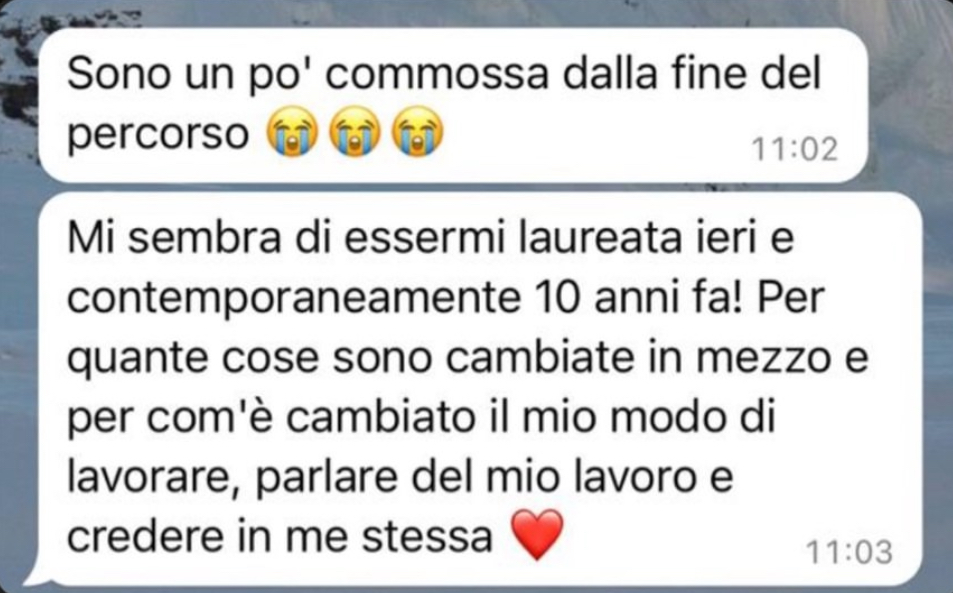This screenshot has height=593, width=953.
Task: Click the first crying face emoji
Action: 292,132
